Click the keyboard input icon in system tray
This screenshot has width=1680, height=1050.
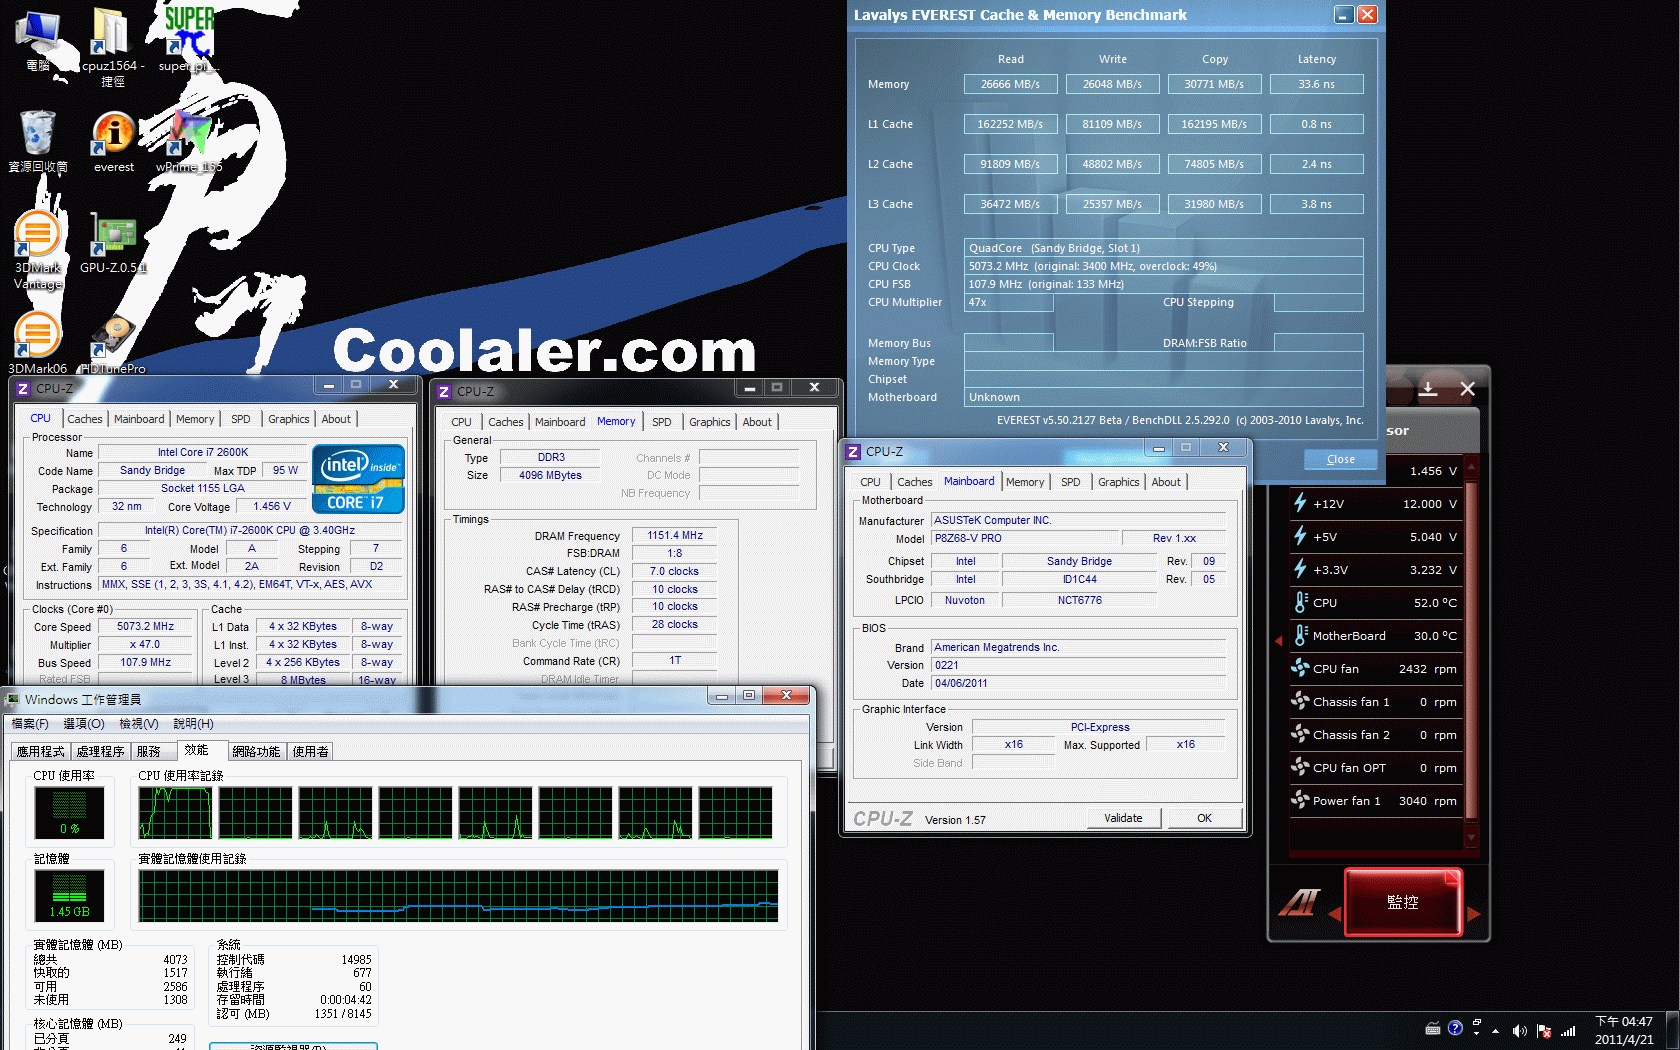[1433, 1028]
